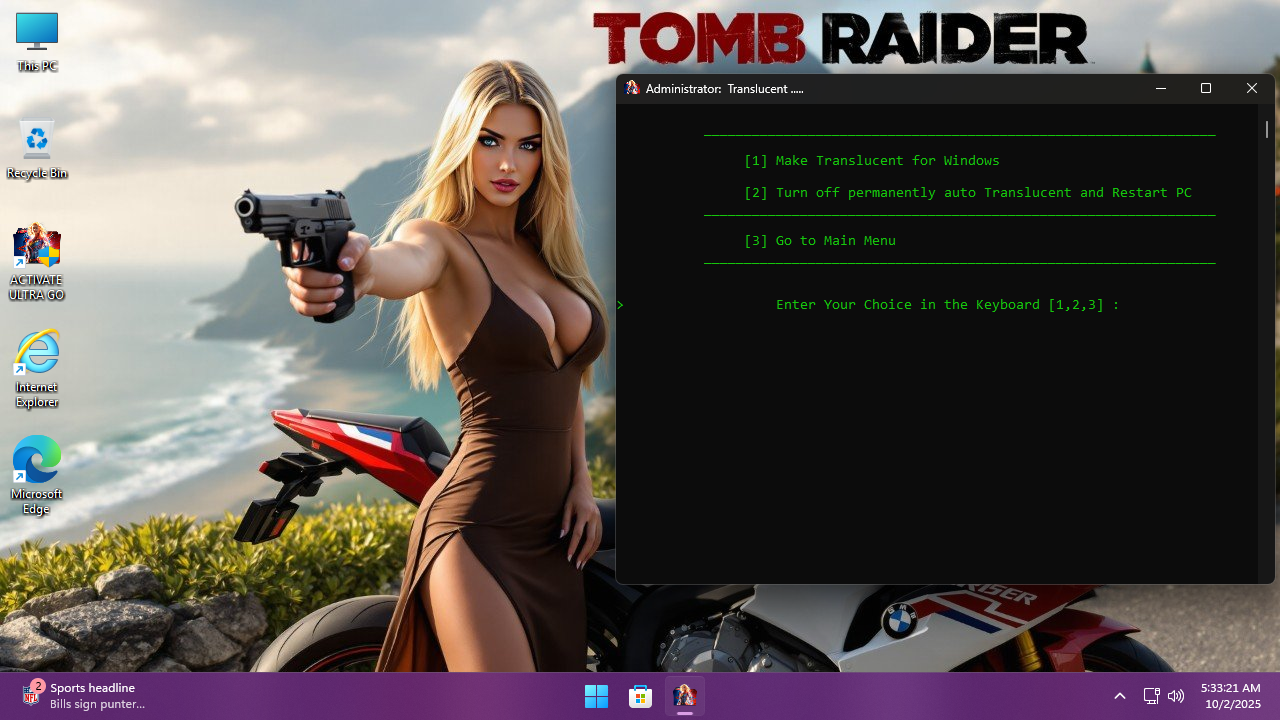This screenshot has width=1280, height=720.
Task: Click the 'Enter Your Choice in the Keyboard' prompt
Action: (x=948, y=305)
